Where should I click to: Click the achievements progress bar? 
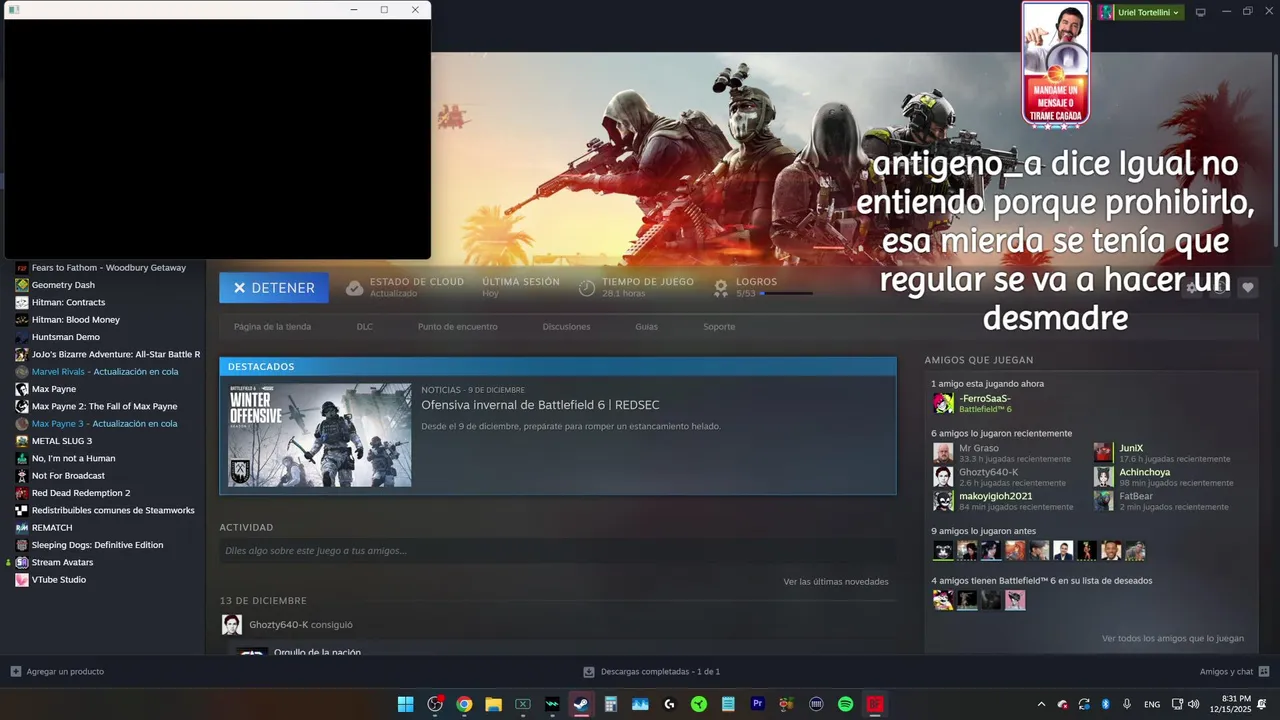tap(786, 294)
